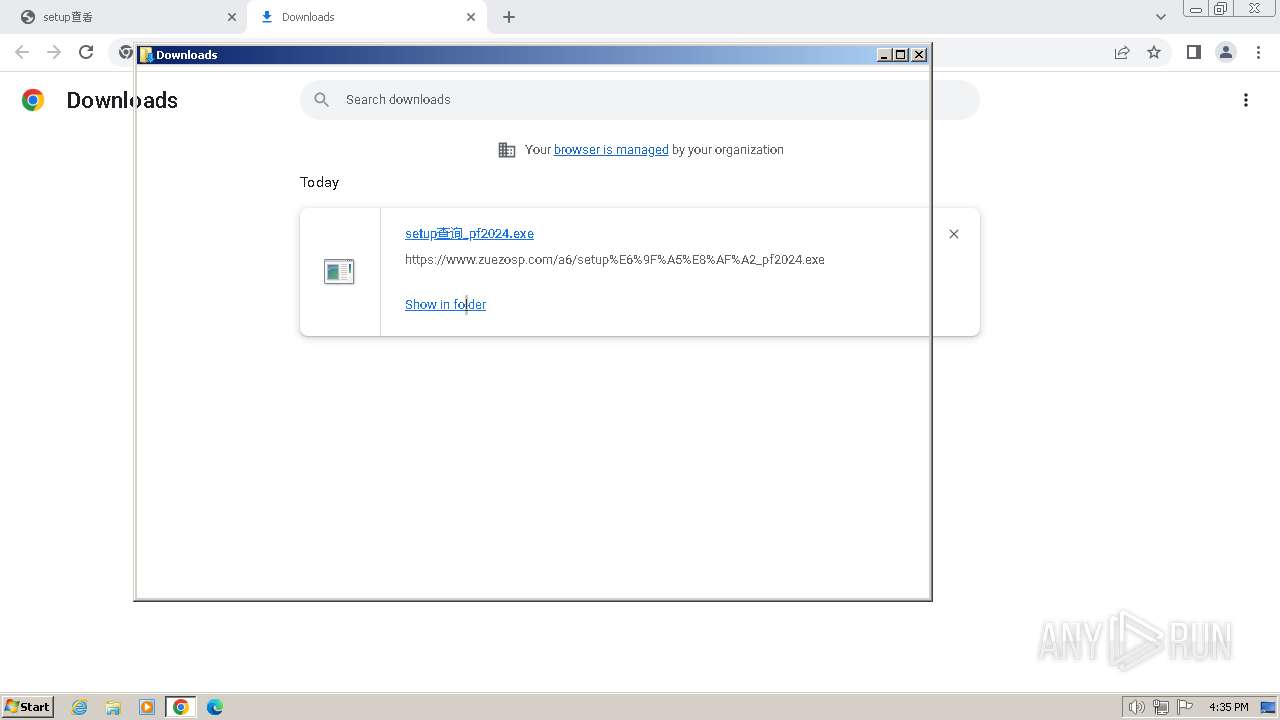The height and width of the screenshot is (720, 1280).
Task: Open the Action Center flag icon
Action: (1185, 707)
